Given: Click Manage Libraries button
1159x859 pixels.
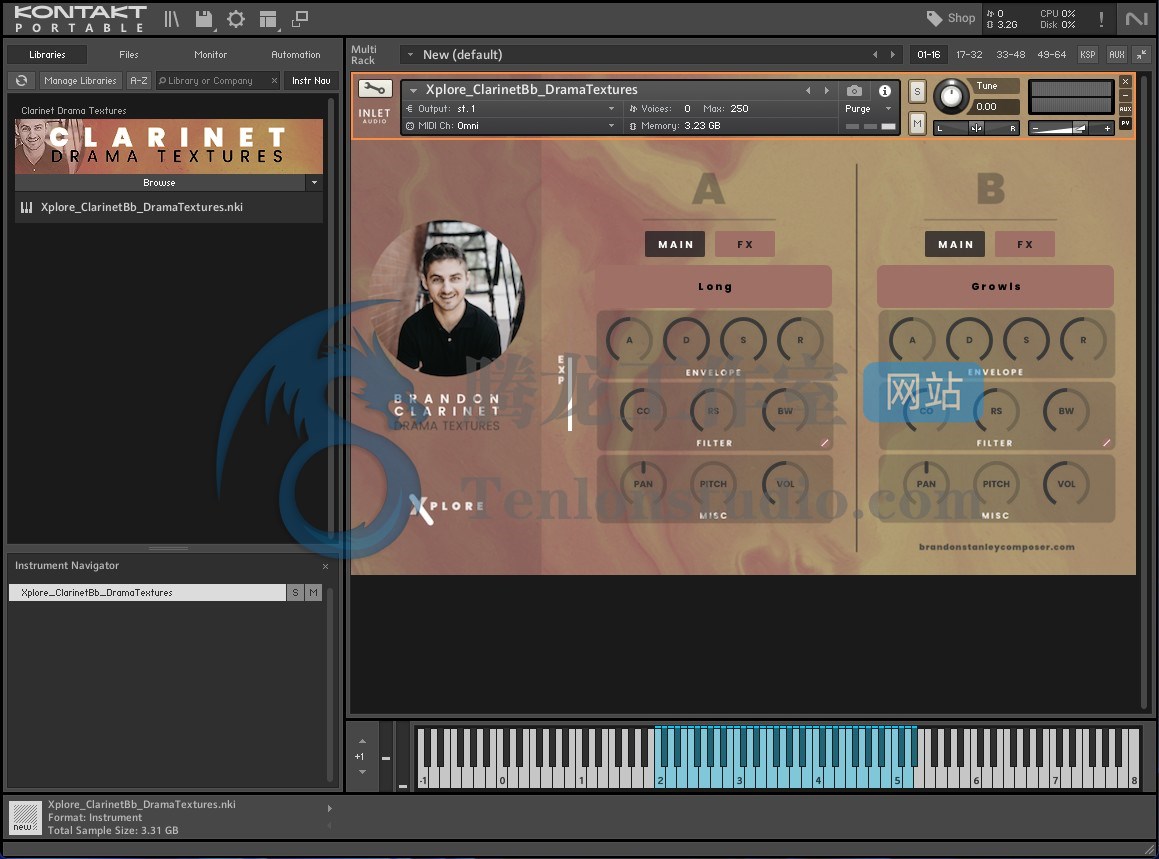Looking at the screenshot, I should point(80,81).
